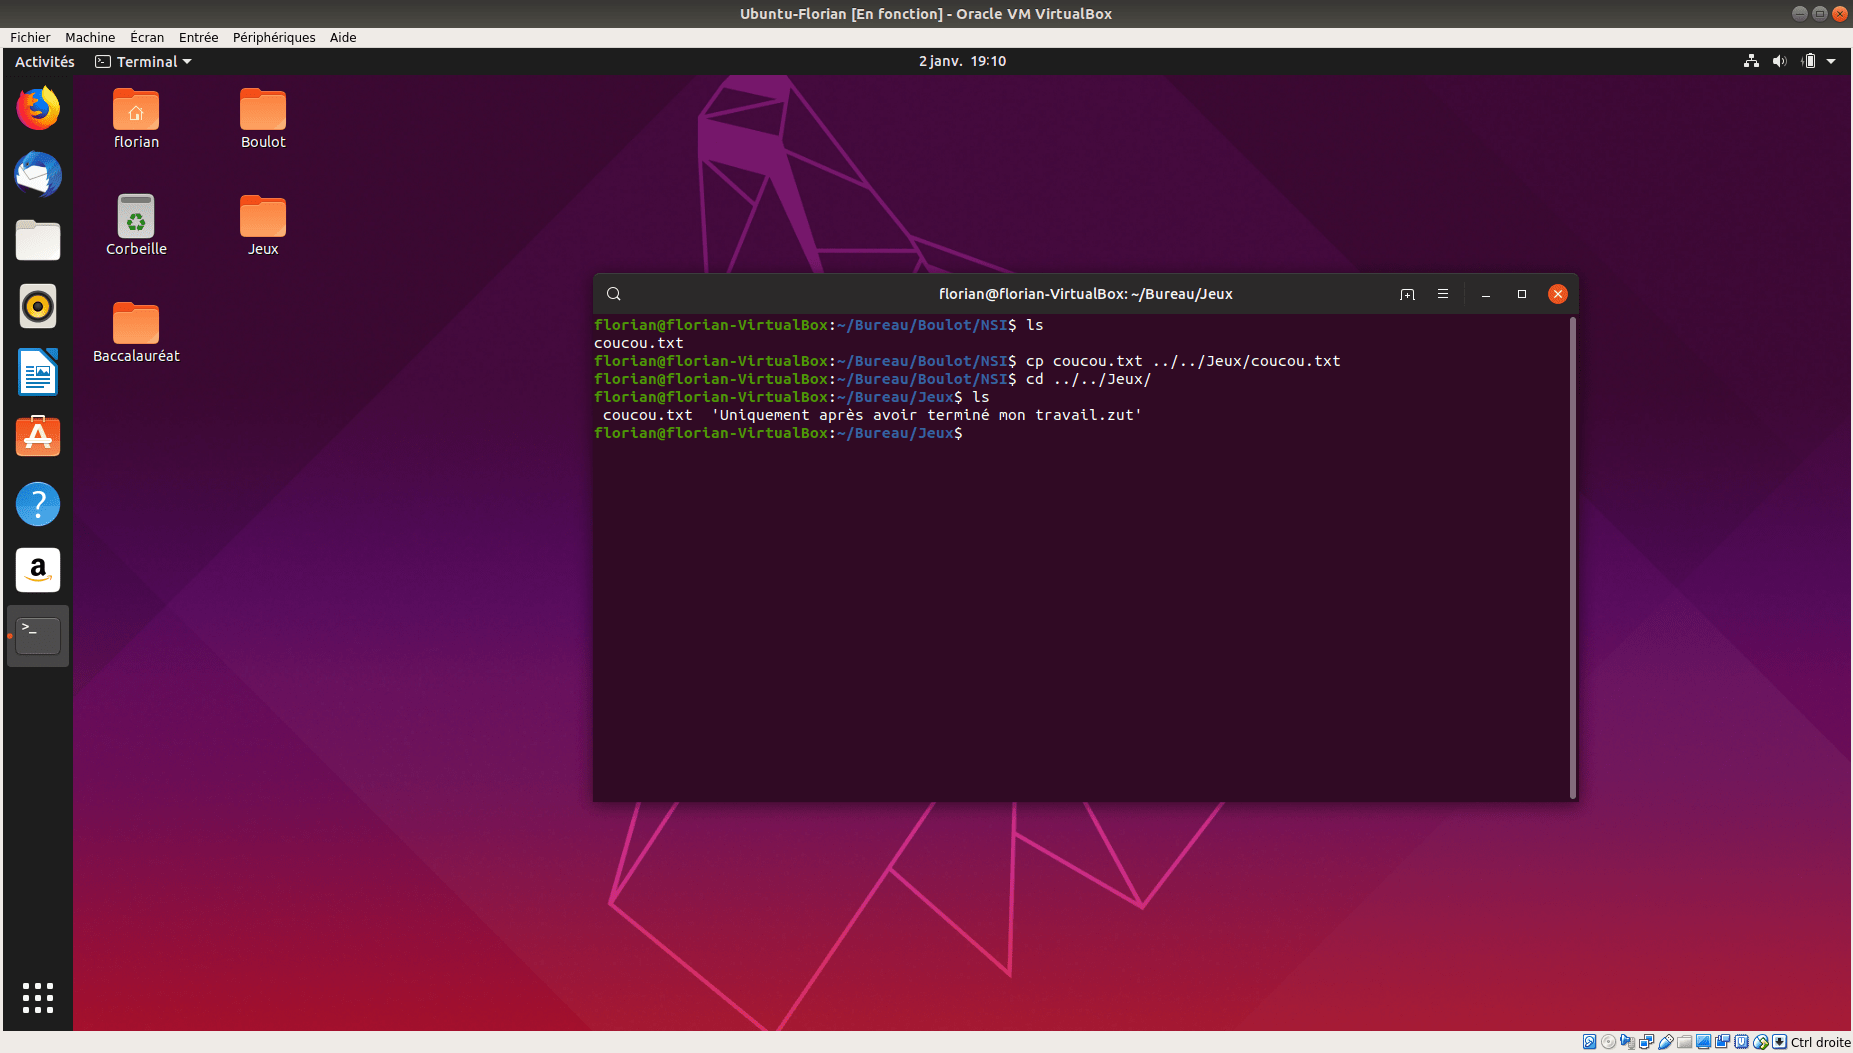
Task: Select the Baccalauréat desktop folder
Action: [136, 326]
